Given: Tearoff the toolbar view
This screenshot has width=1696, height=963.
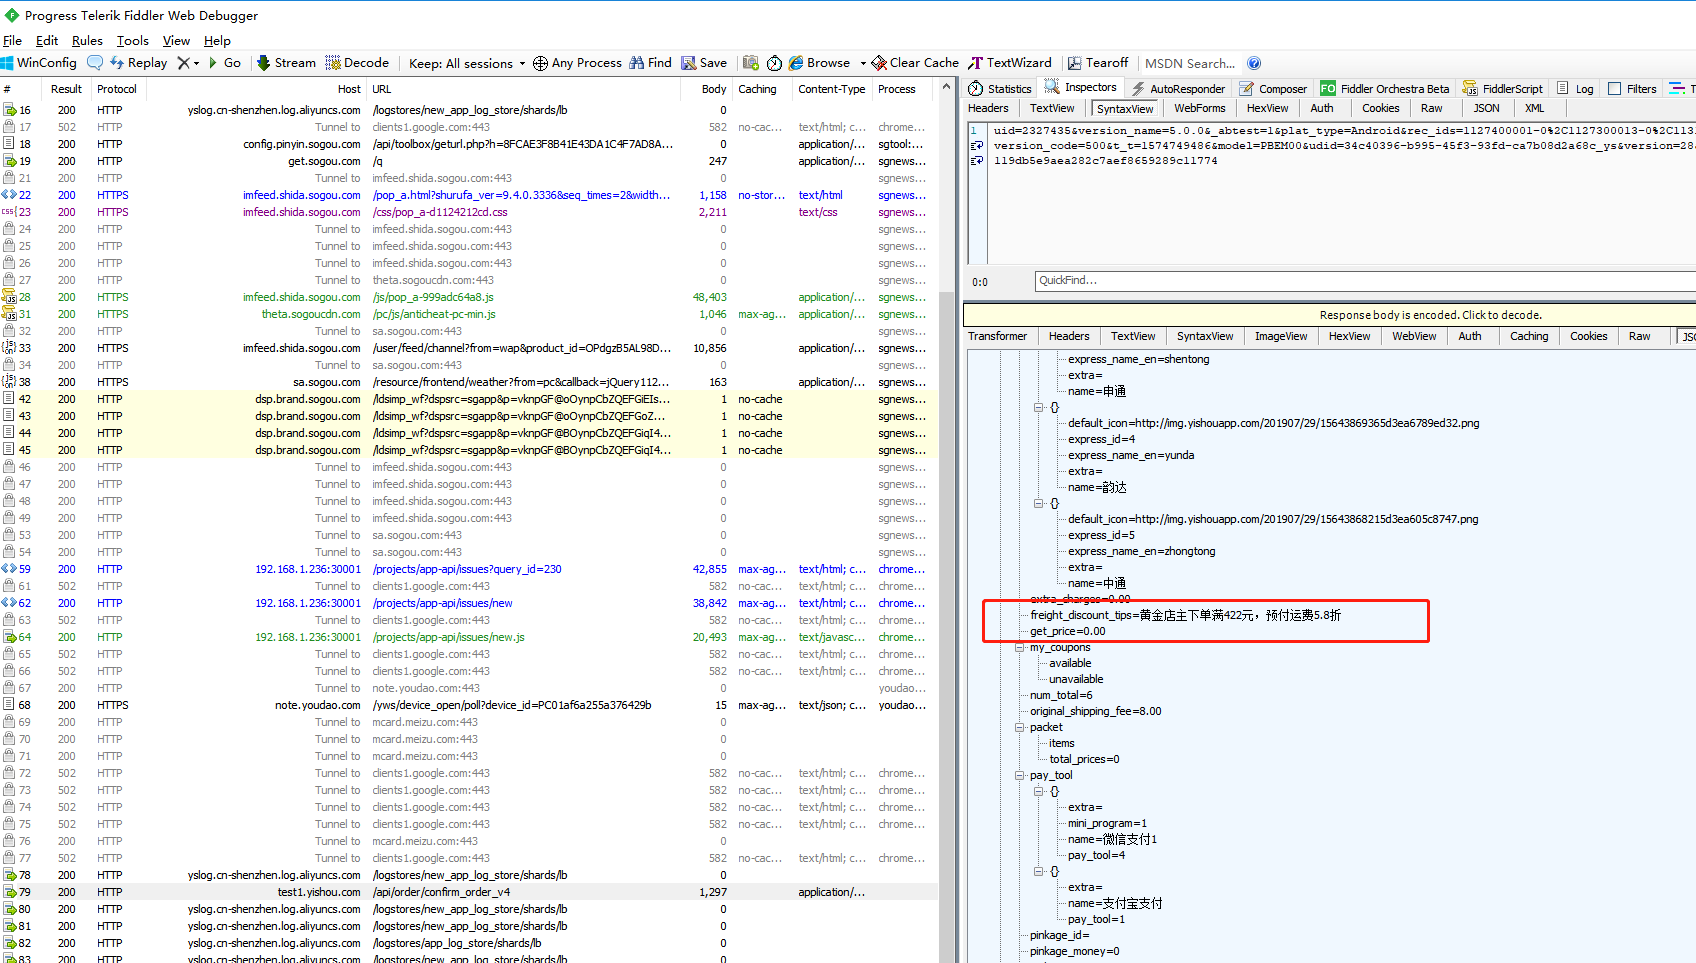Looking at the screenshot, I should pos(1097,62).
